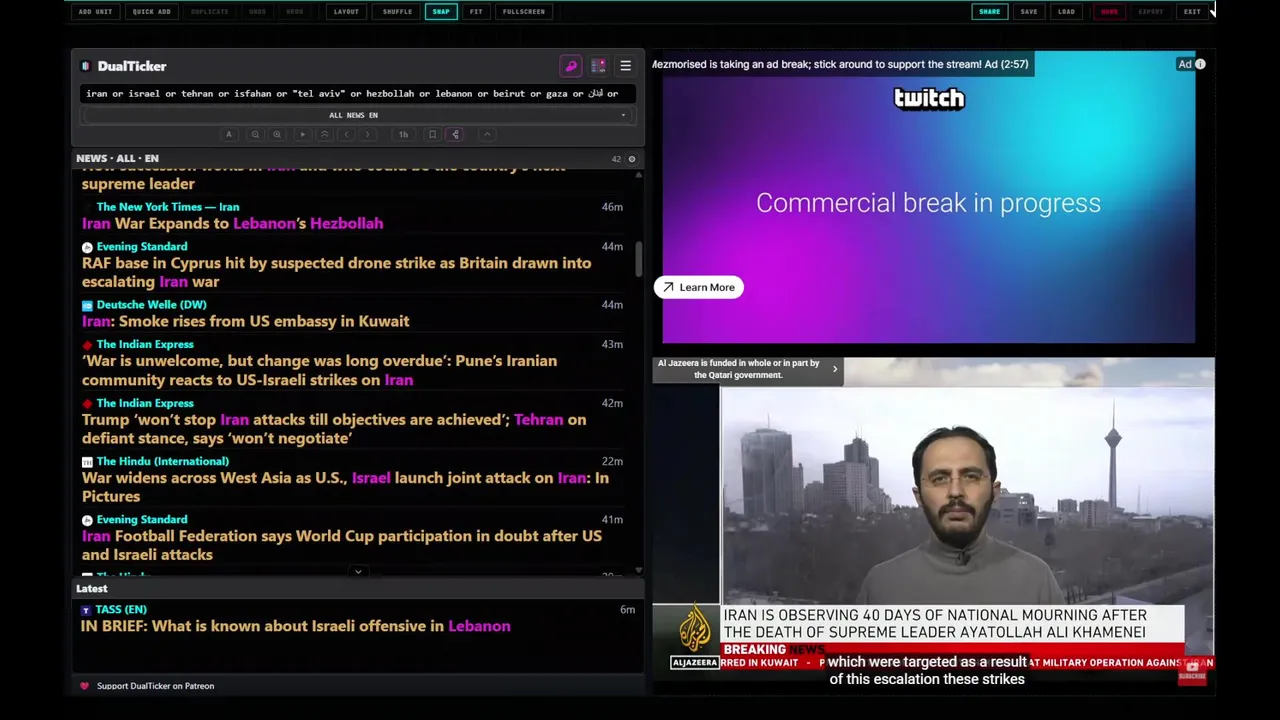Click the ADD UNIT toolbar button
Viewport: 1280px width, 720px height.
pyautogui.click(x=95, y=12)
